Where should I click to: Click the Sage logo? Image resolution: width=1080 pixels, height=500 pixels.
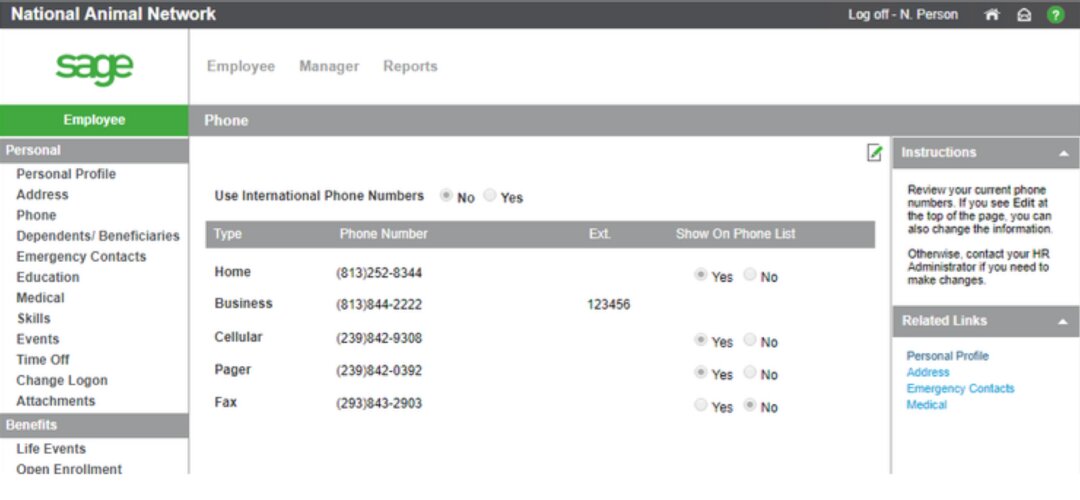(94, 67)
